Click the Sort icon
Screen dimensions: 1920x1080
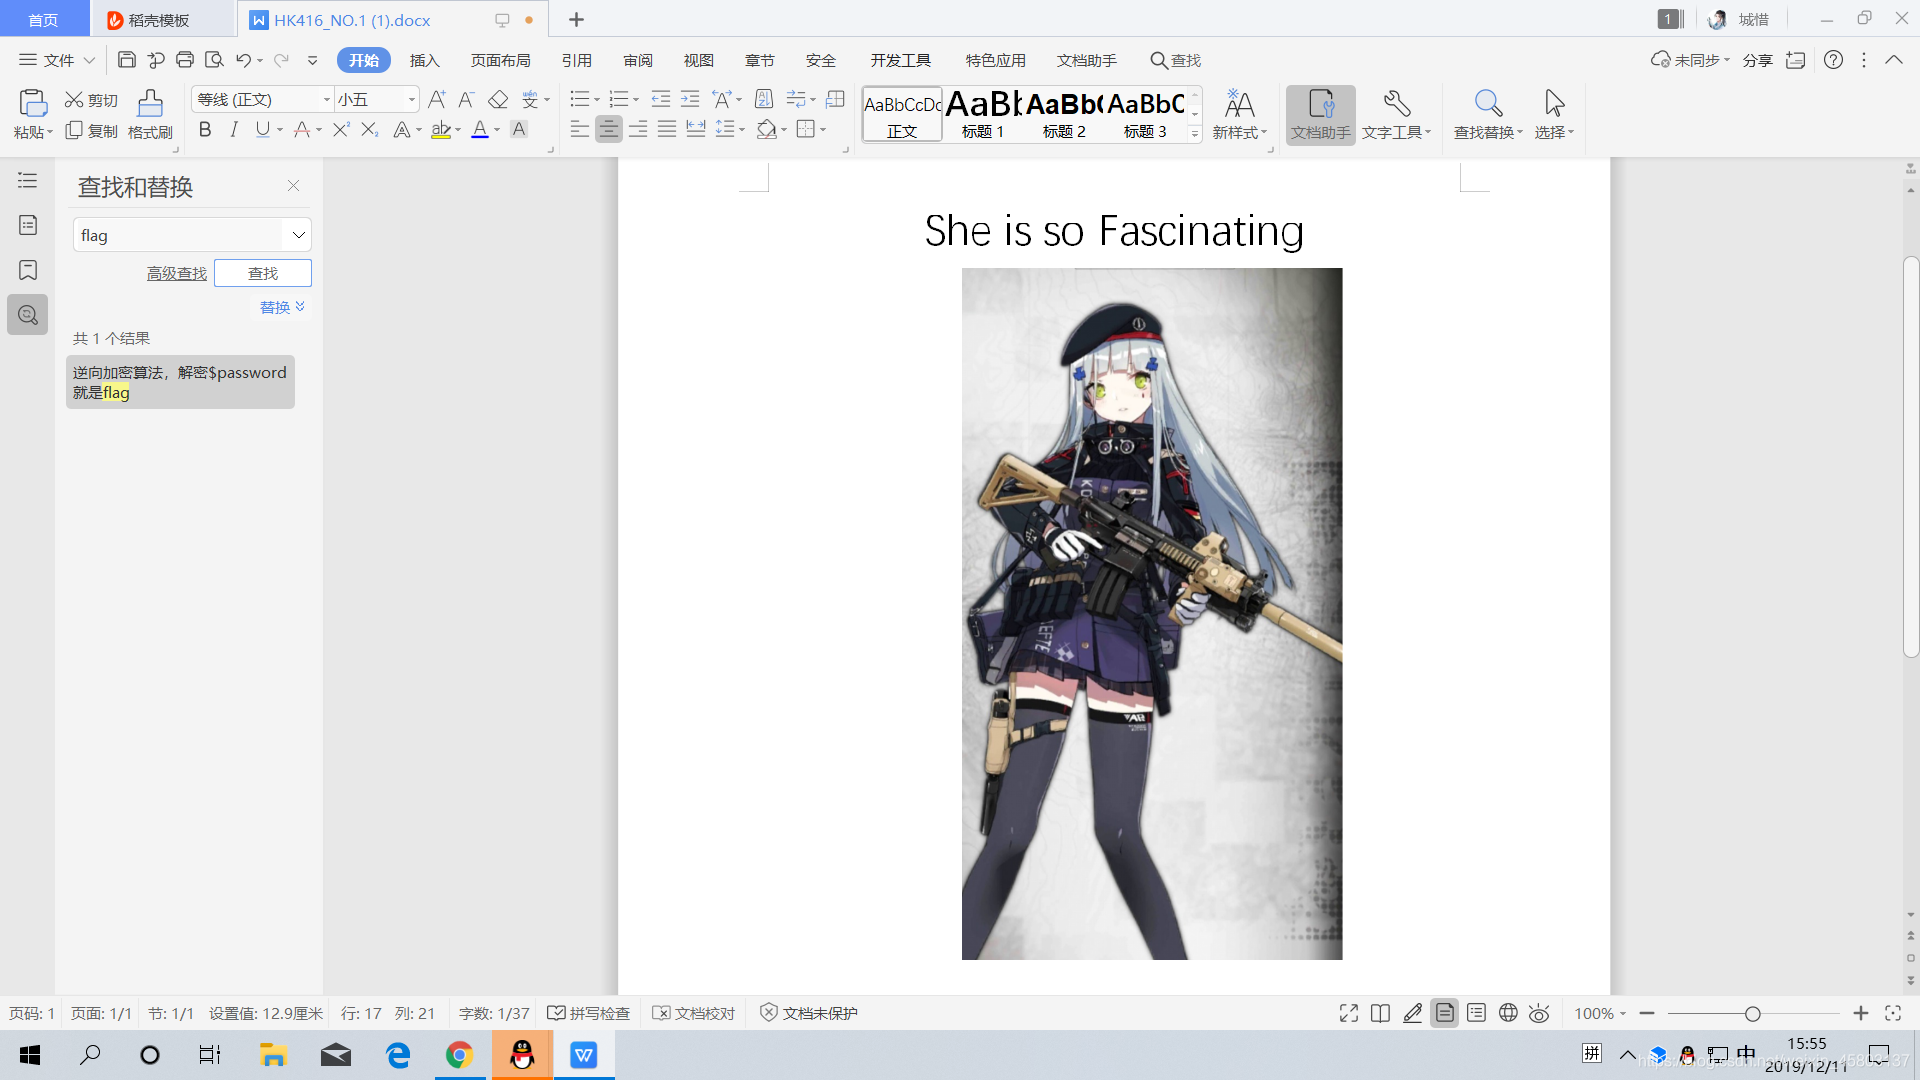[x=764, y=99]
